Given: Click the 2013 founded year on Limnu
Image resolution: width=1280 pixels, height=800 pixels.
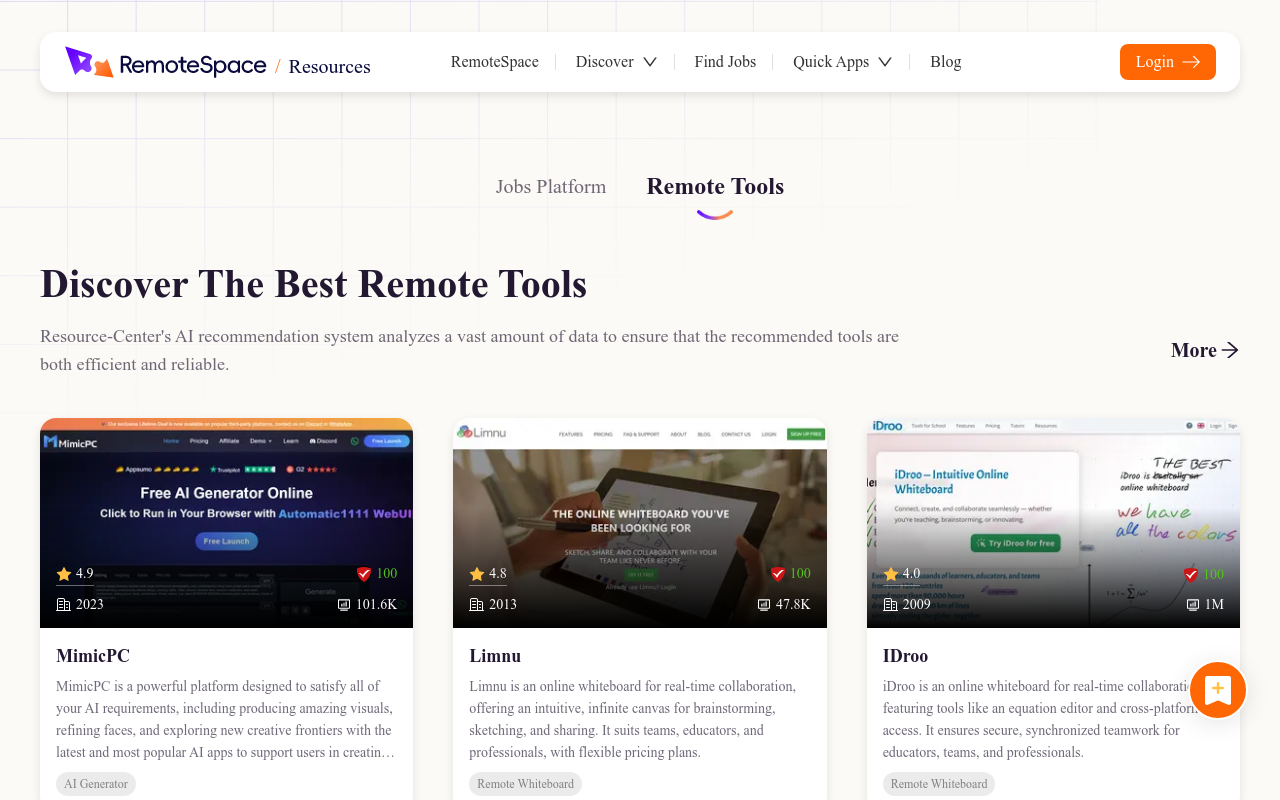Looking at the screenshot, I should [503, 605].
